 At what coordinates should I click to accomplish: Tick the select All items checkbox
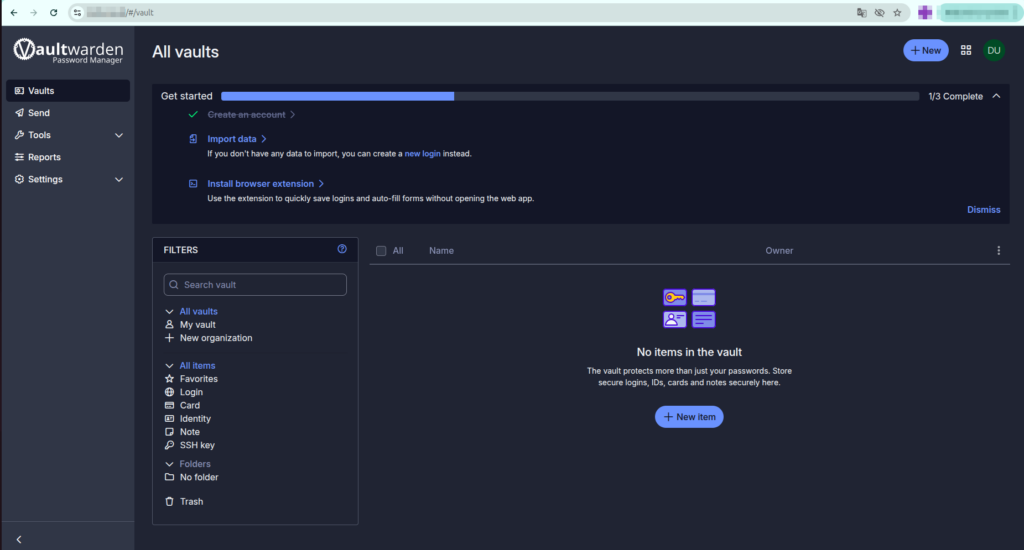pyautogui.click(x=381, y=251)
